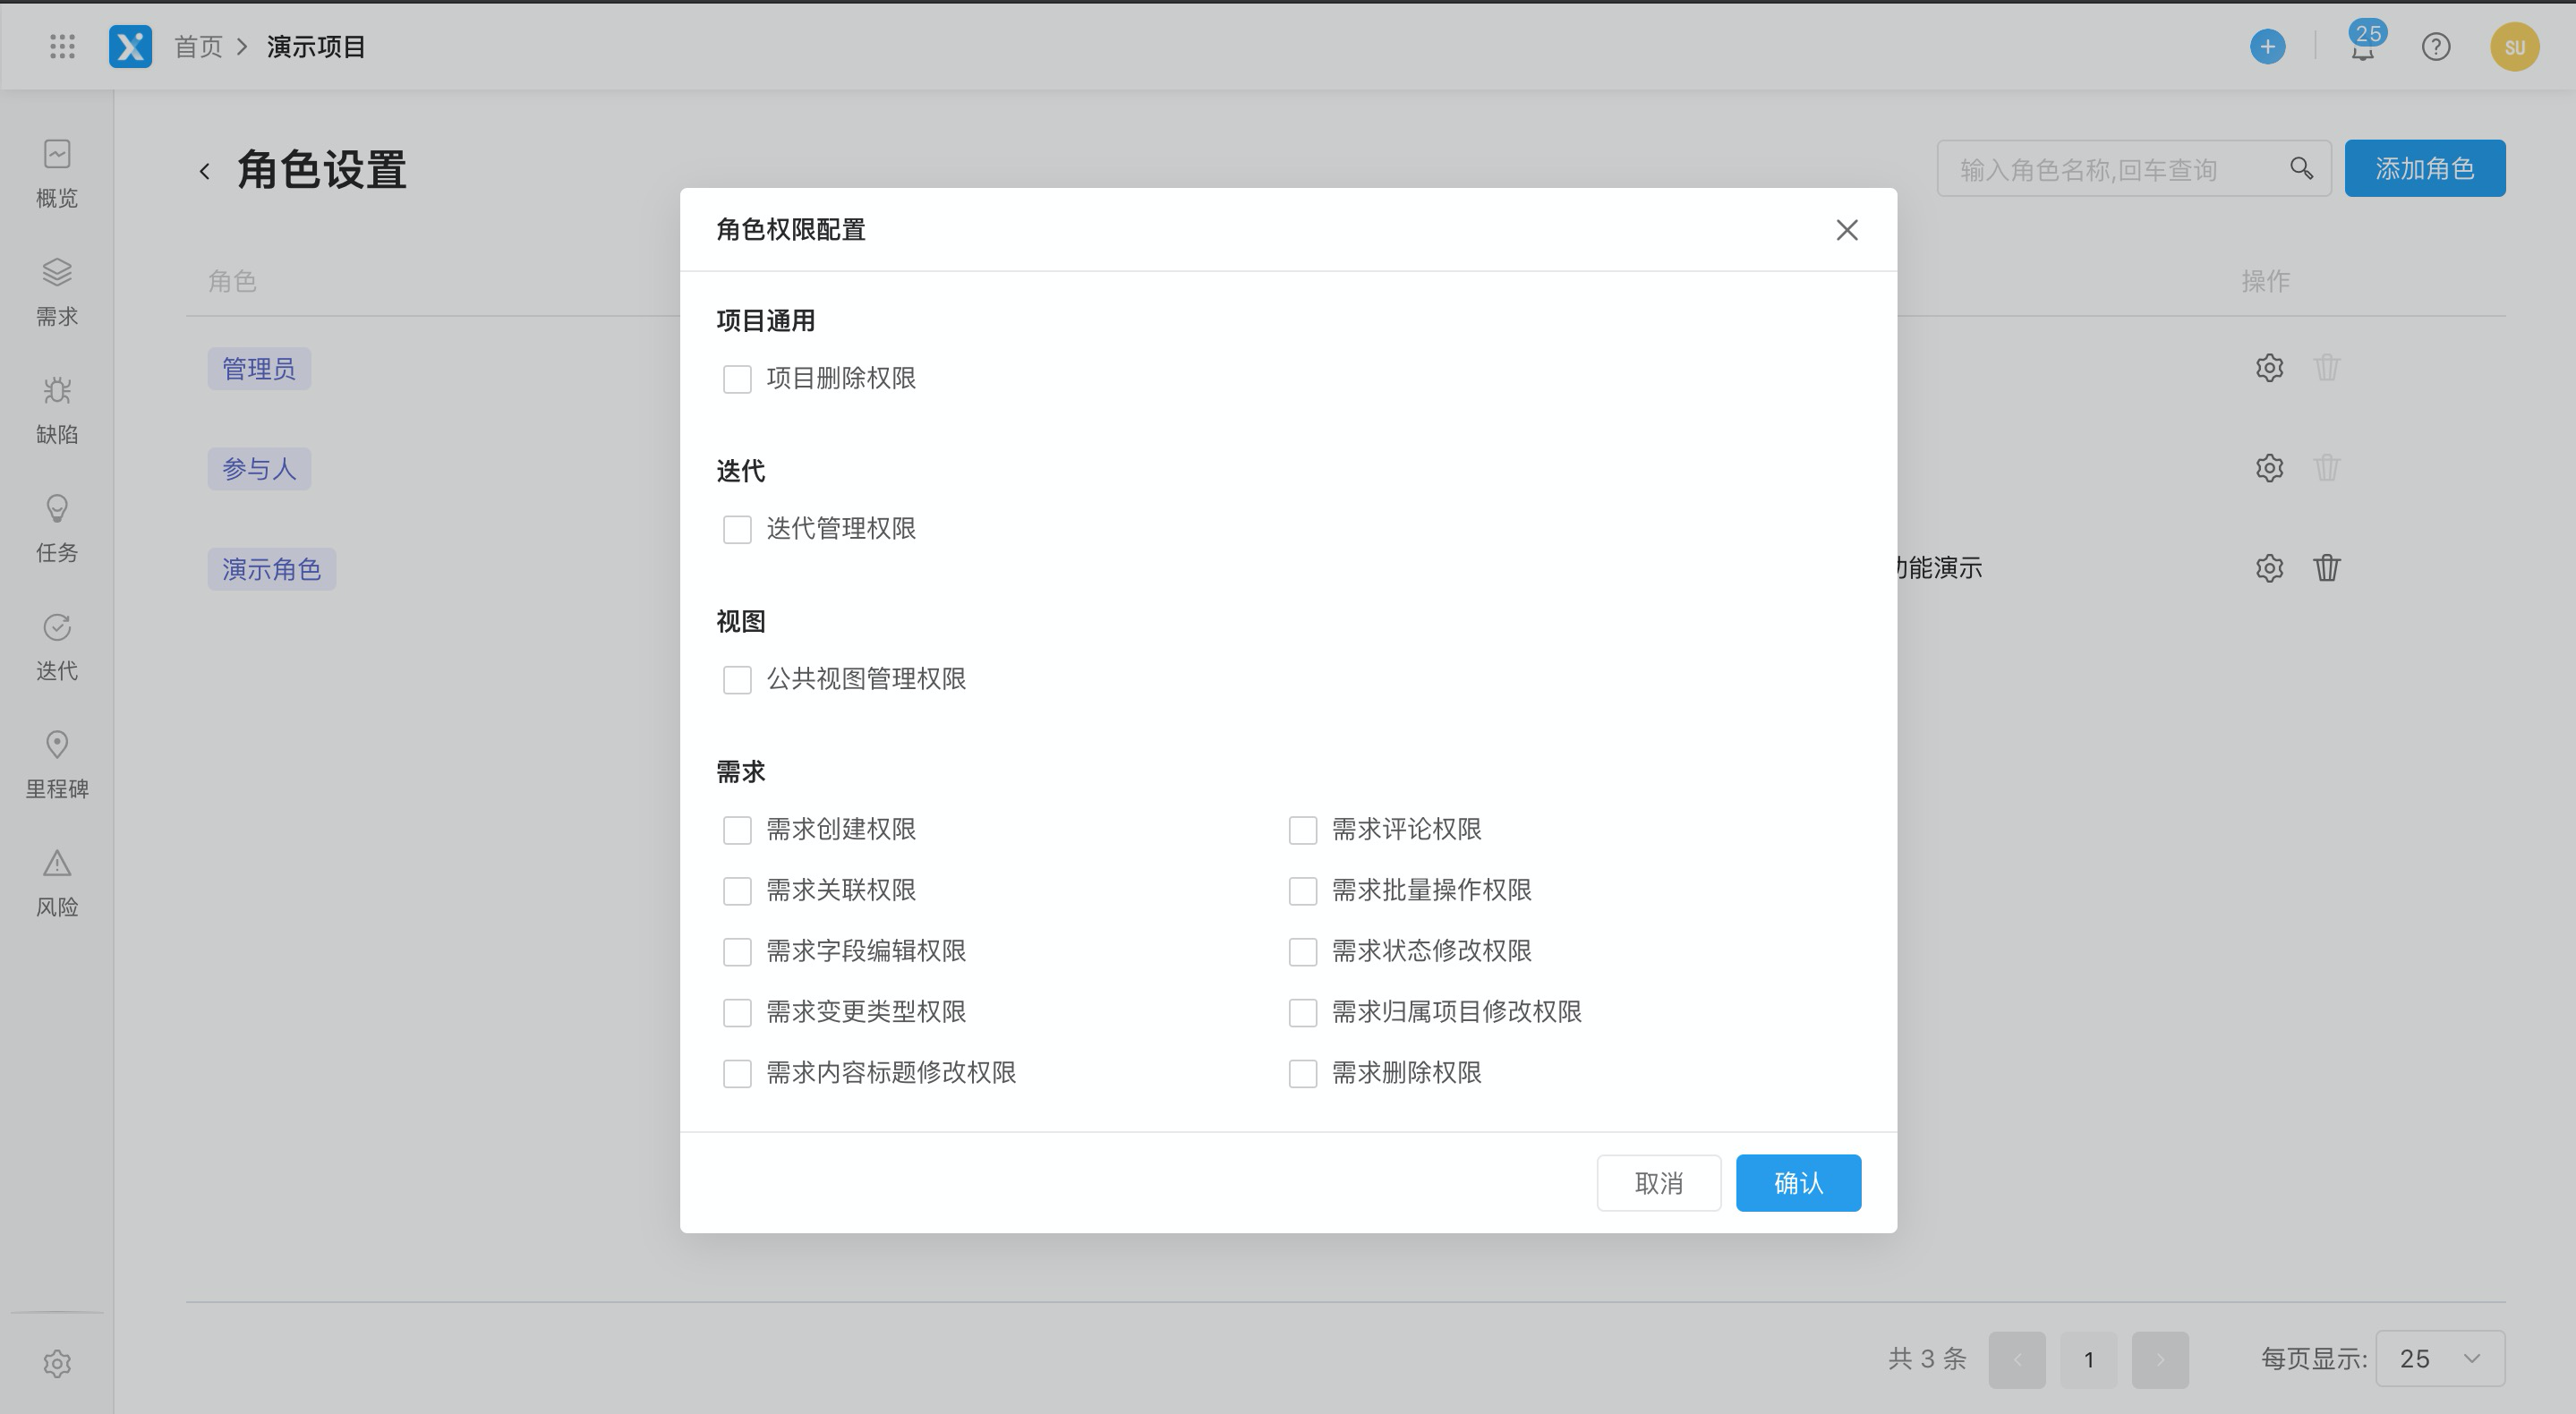This screenshot has width=2576, height=1414.
Task: Click the 参与人 role tag
Action: pyautogui.click(x=259, y=469)
